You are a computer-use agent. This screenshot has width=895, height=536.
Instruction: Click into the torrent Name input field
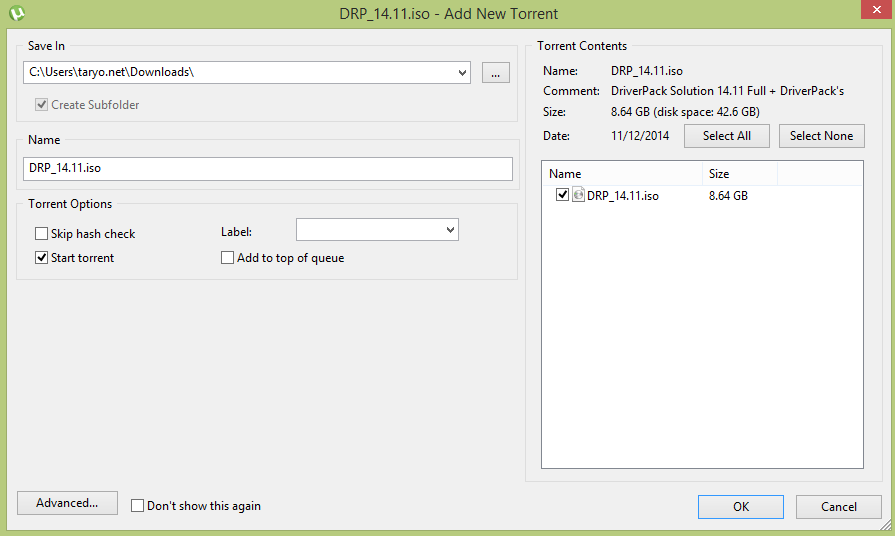pyautogui.click(x=268, y=168)
